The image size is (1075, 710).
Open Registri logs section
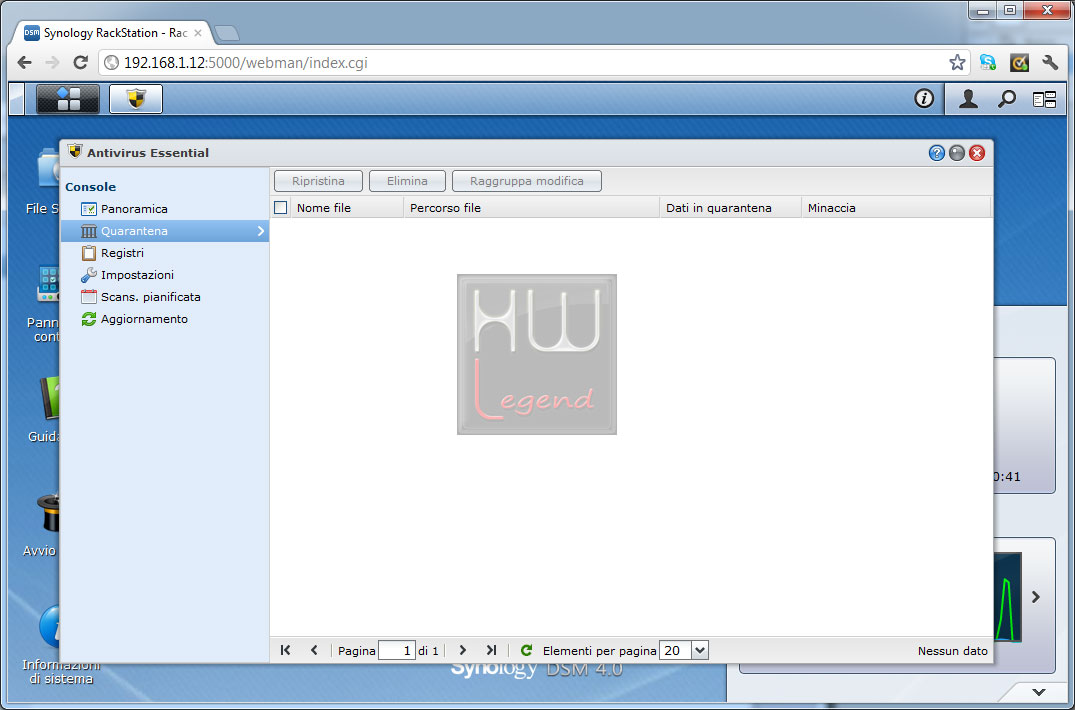(x=165, y=253)
